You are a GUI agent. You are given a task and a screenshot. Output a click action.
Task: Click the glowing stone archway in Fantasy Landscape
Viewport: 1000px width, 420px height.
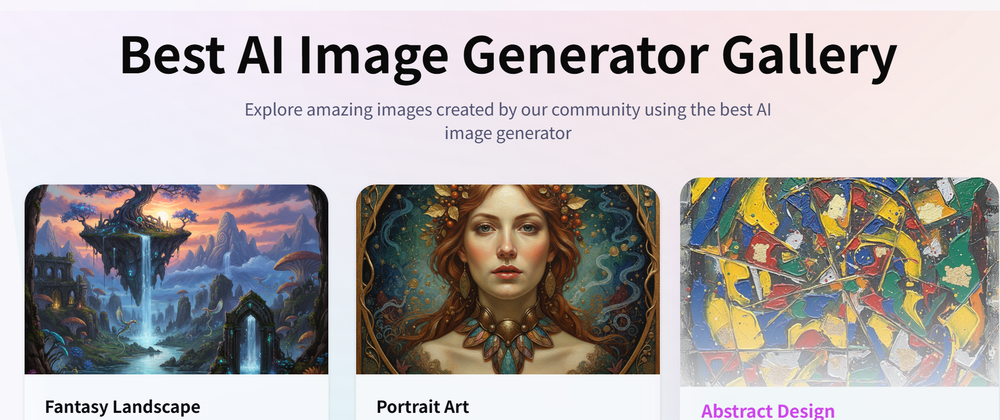coord(247,331)
